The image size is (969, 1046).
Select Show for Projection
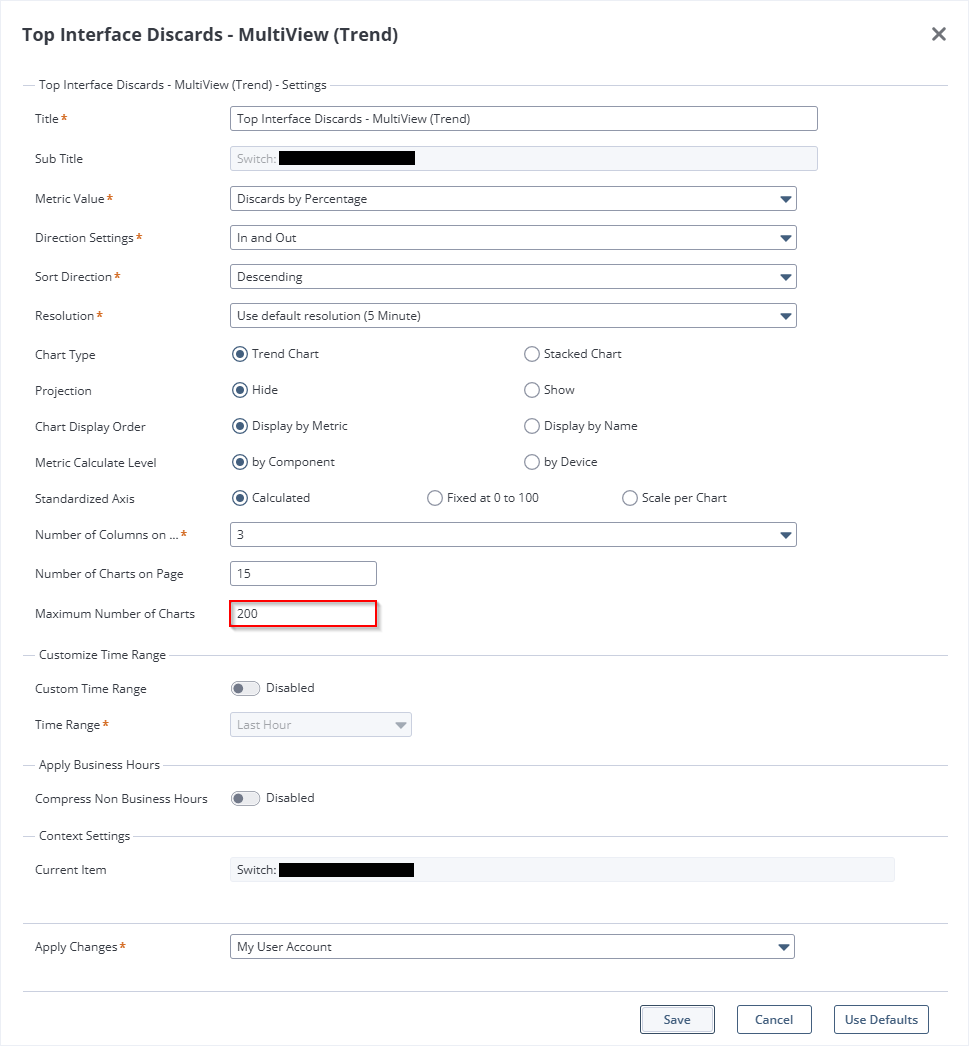pos(532,390)
